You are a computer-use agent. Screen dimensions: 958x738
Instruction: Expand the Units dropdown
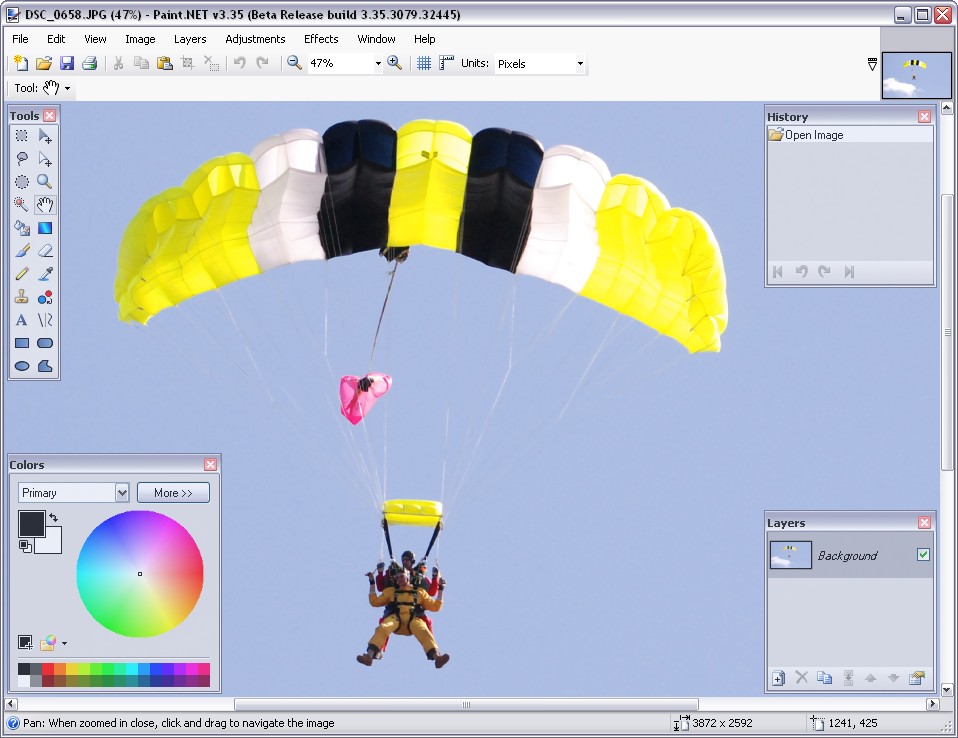(580, 64)
